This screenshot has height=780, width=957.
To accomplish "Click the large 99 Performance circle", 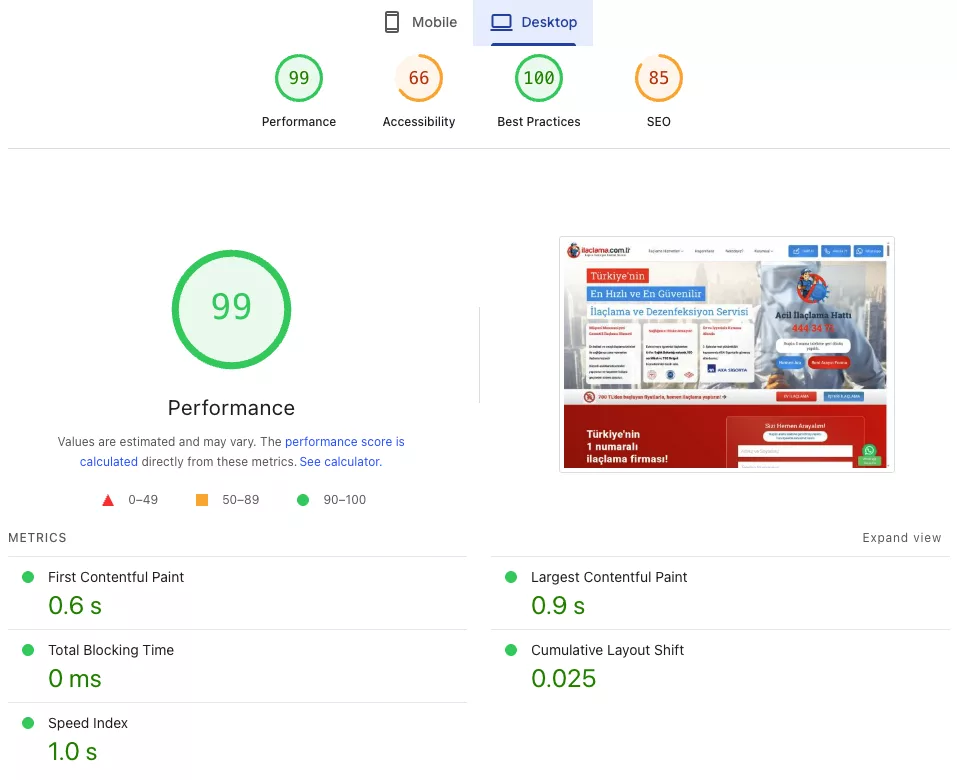I will (x=231, y=307).
